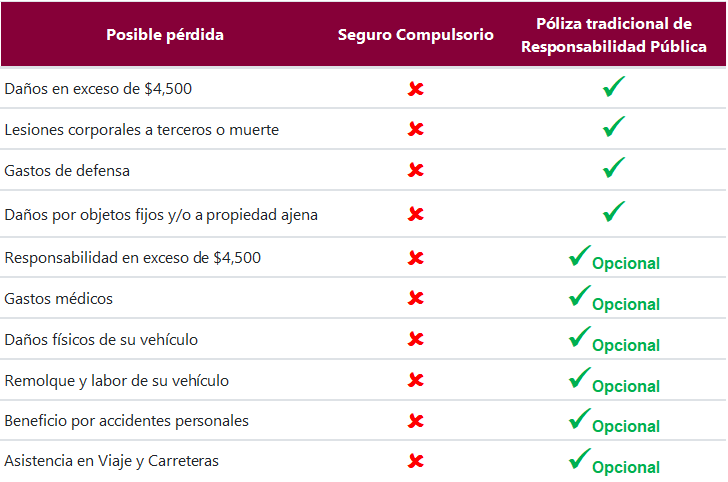728x482 pixels.
Task: Click red X in Gastos médicos row
Action: (x=416, y=298)
